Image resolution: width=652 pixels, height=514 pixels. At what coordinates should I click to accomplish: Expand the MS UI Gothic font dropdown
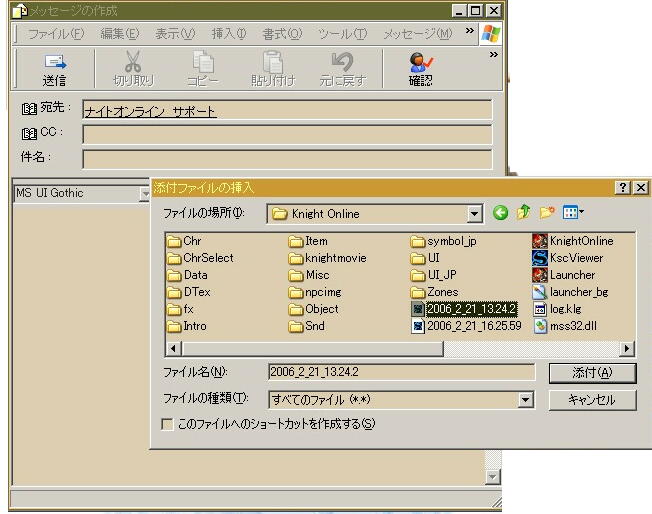[x=145, y=194]
